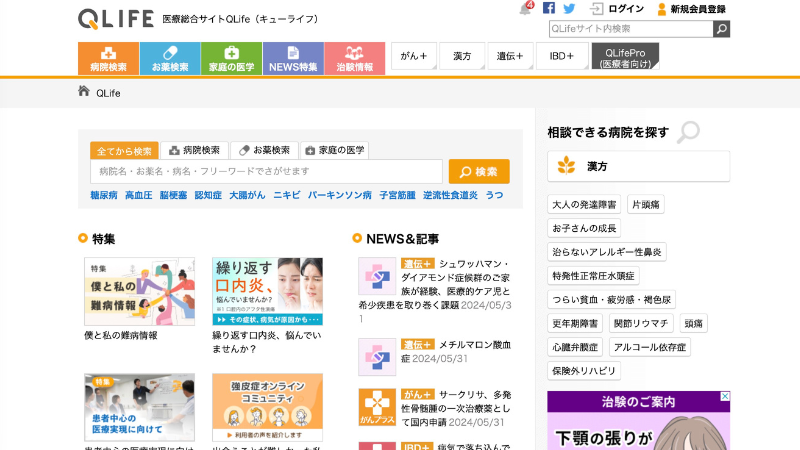800x450 pixels.
Task: Click the ログイン login link
Action: point(617,9)
